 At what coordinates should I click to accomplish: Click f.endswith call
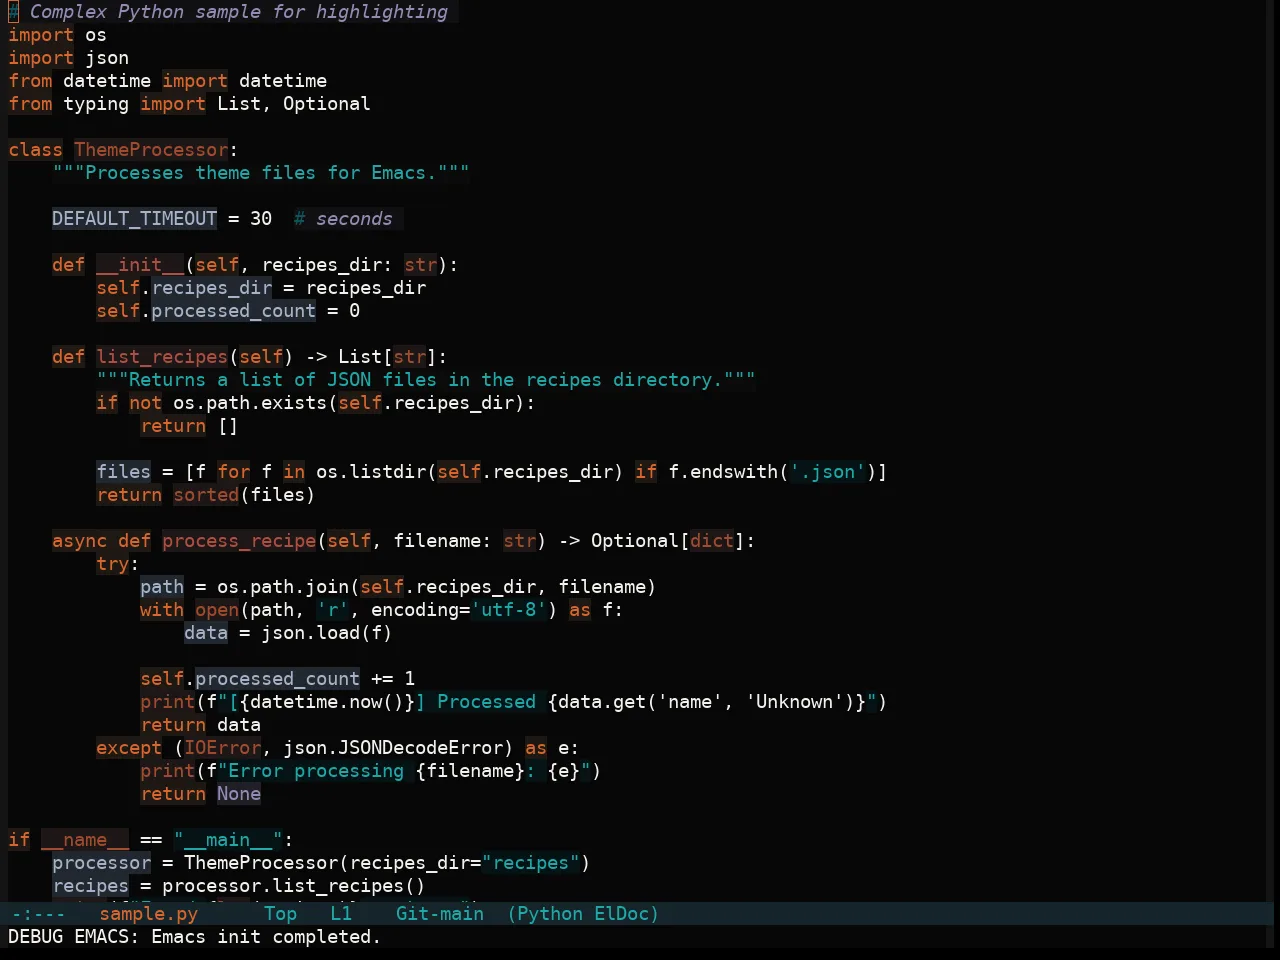click(723, 472)
